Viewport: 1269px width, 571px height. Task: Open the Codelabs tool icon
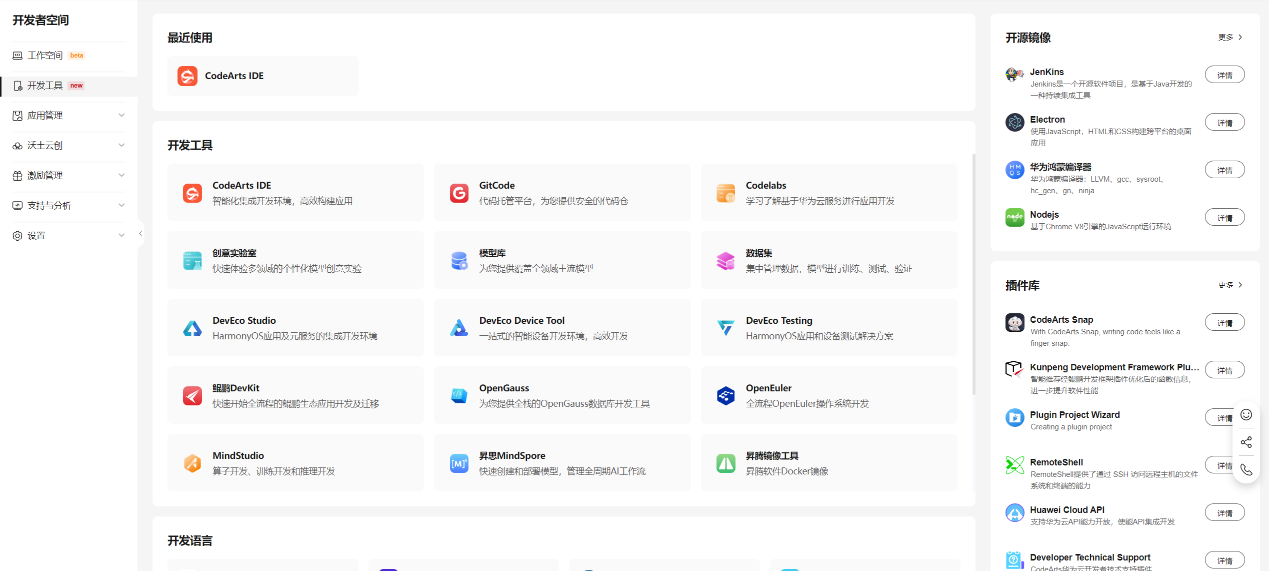click(x=726, y=193)
